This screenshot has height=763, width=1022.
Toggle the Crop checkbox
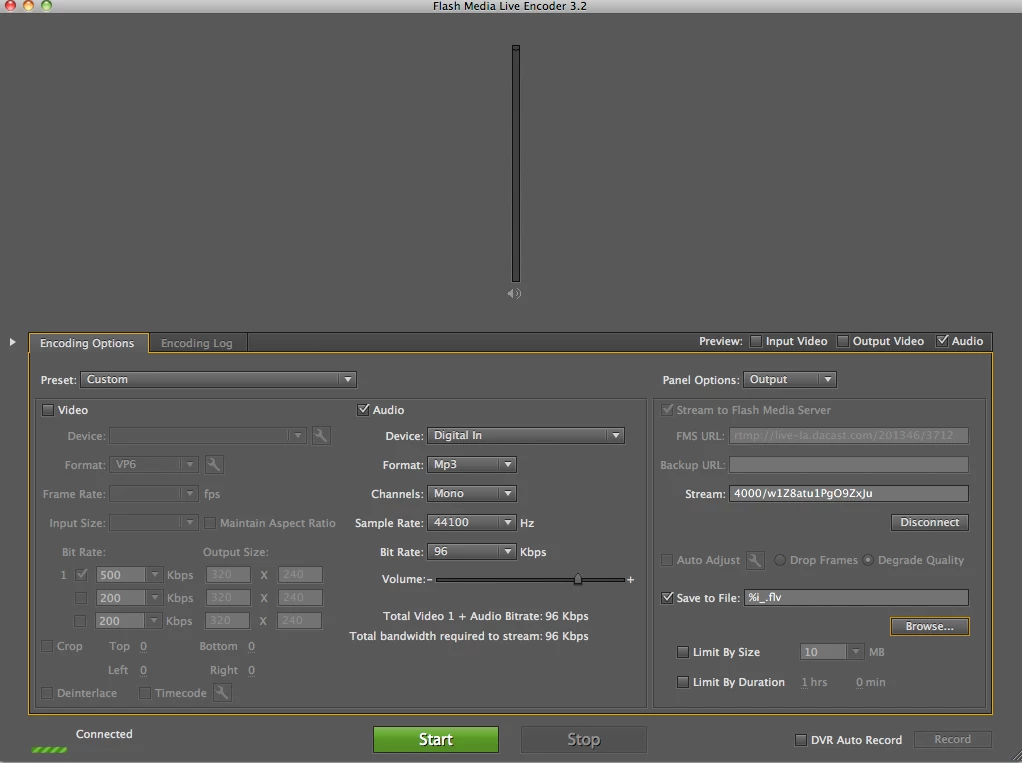[47, 646]
